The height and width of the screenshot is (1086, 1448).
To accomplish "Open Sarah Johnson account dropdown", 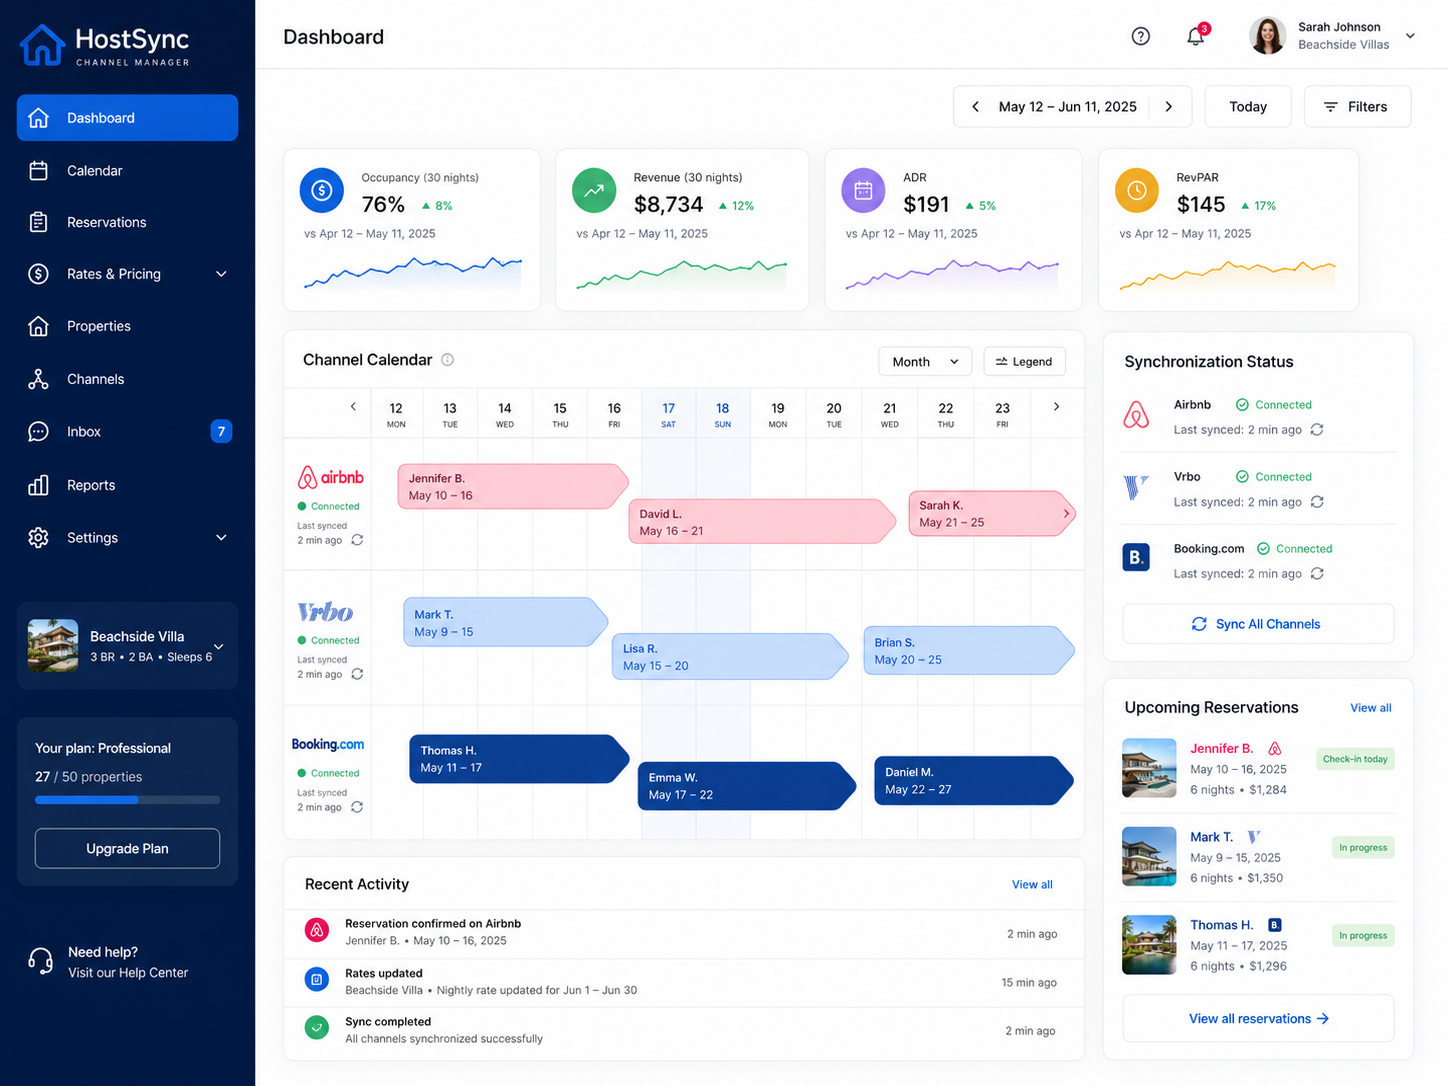I will [1410, 36].
